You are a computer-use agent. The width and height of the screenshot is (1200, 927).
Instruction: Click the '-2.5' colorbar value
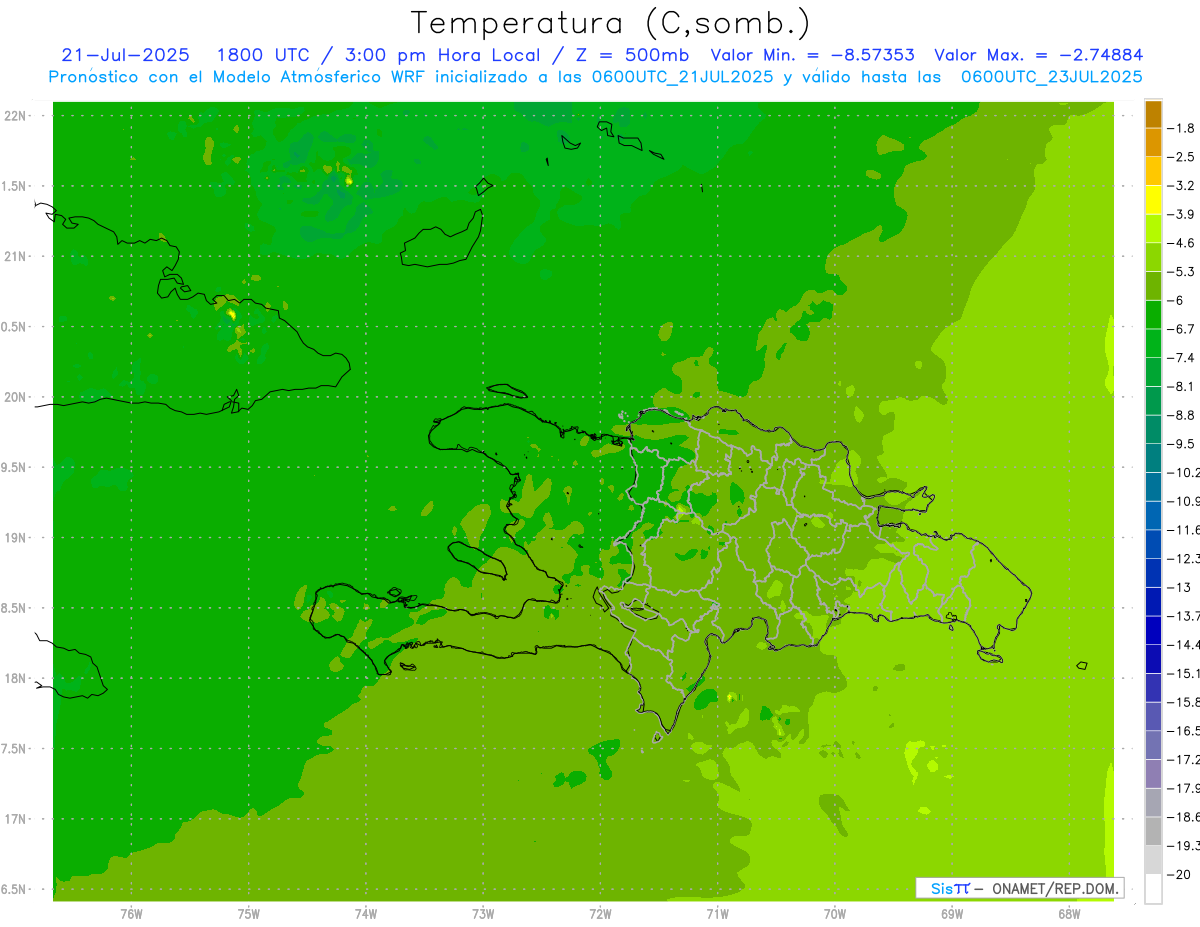[1181, 157]
